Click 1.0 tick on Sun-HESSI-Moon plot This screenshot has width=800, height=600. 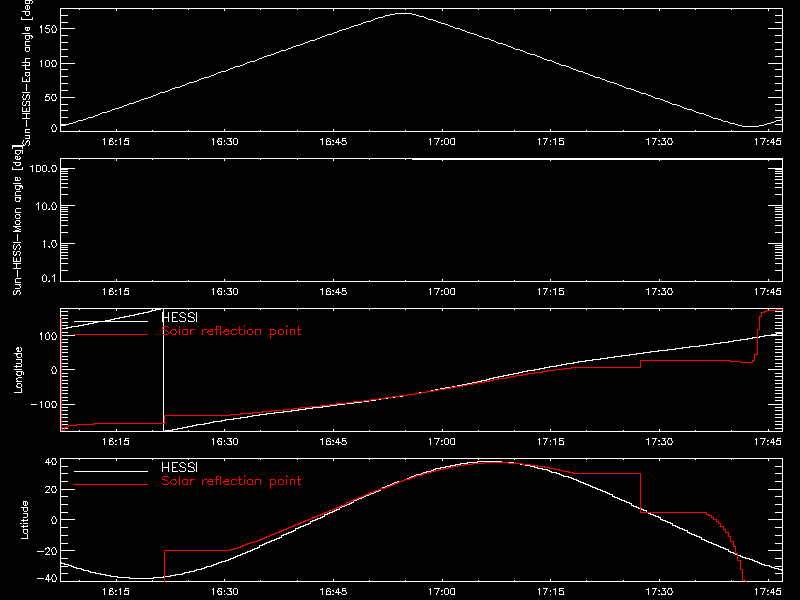tap(50, 244)
